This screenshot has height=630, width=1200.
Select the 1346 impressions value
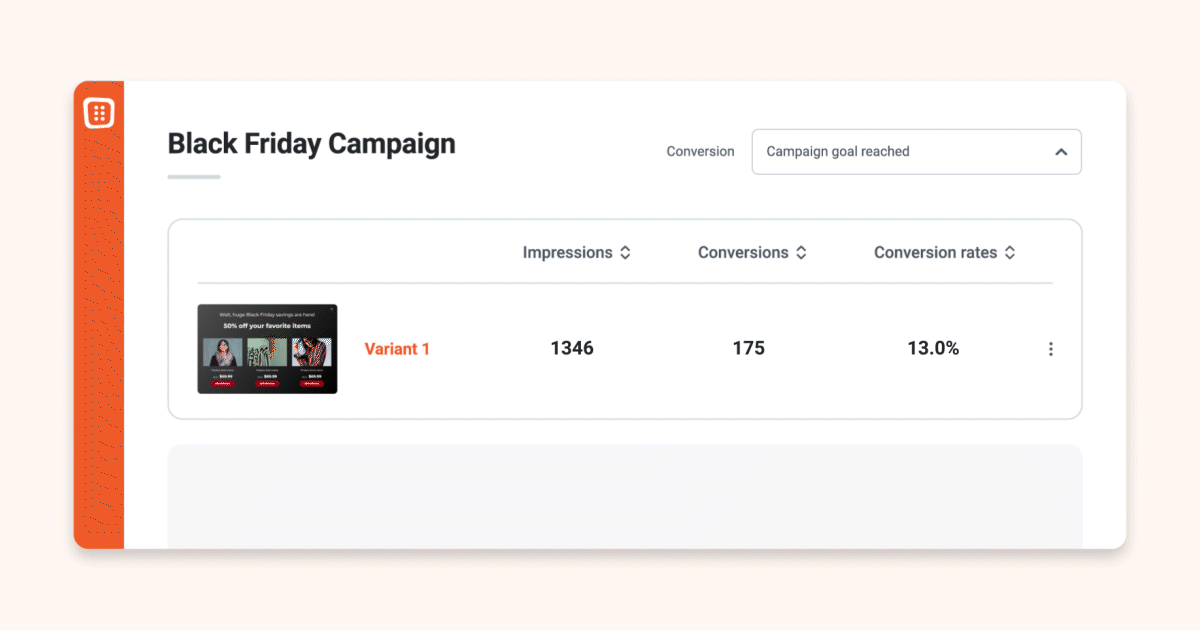(x=572, y=348)
